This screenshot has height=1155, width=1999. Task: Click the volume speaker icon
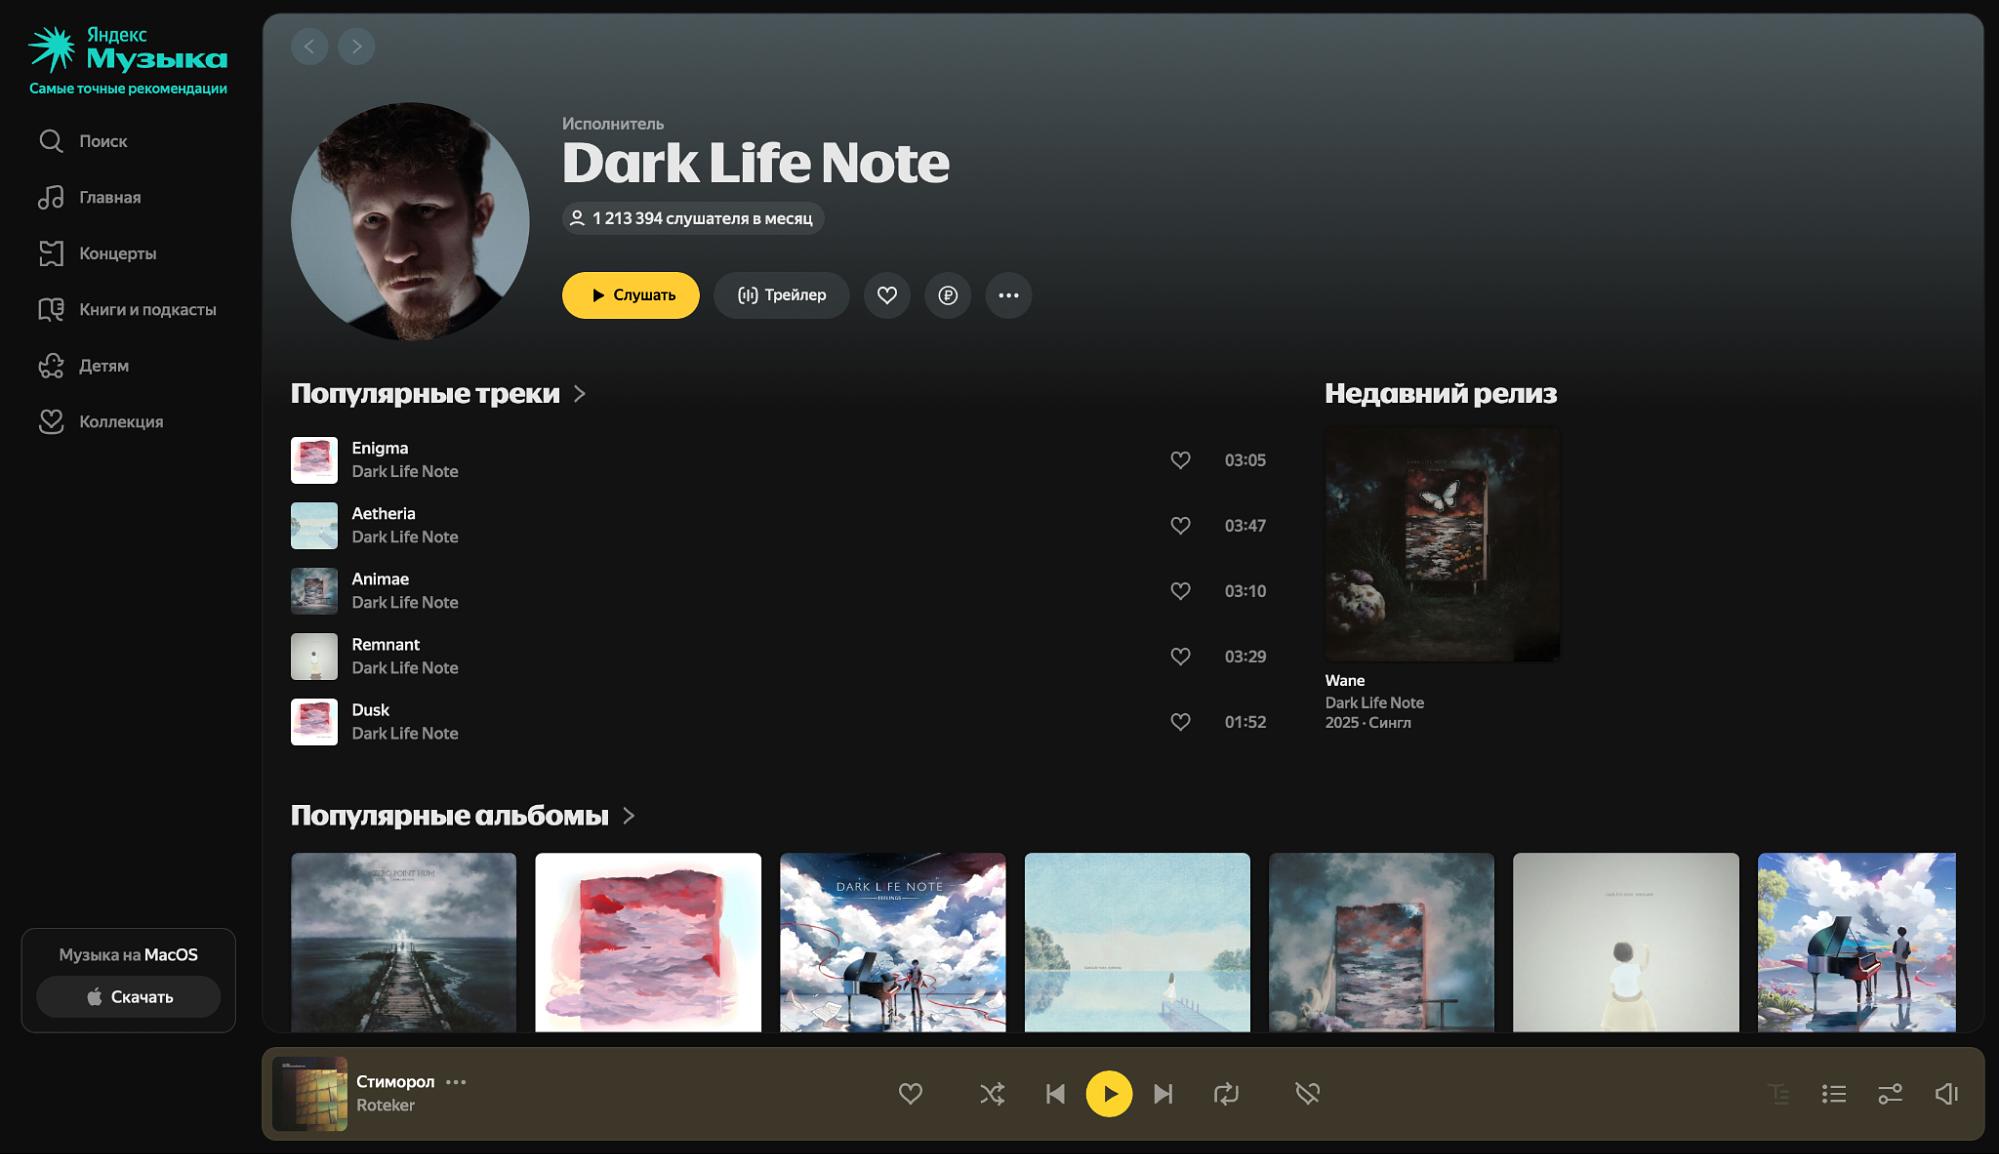(1945, 1094)
